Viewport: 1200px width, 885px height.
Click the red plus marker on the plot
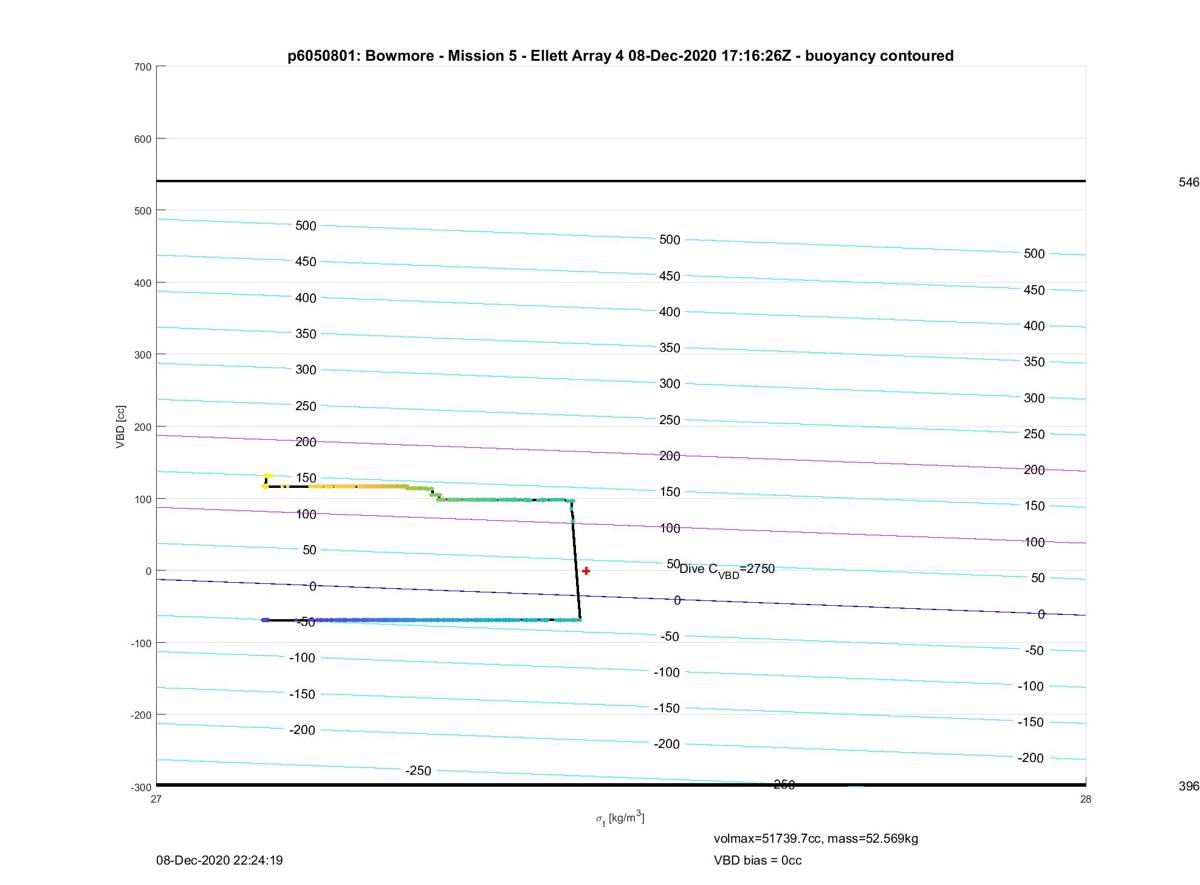(x=586, y=571)
